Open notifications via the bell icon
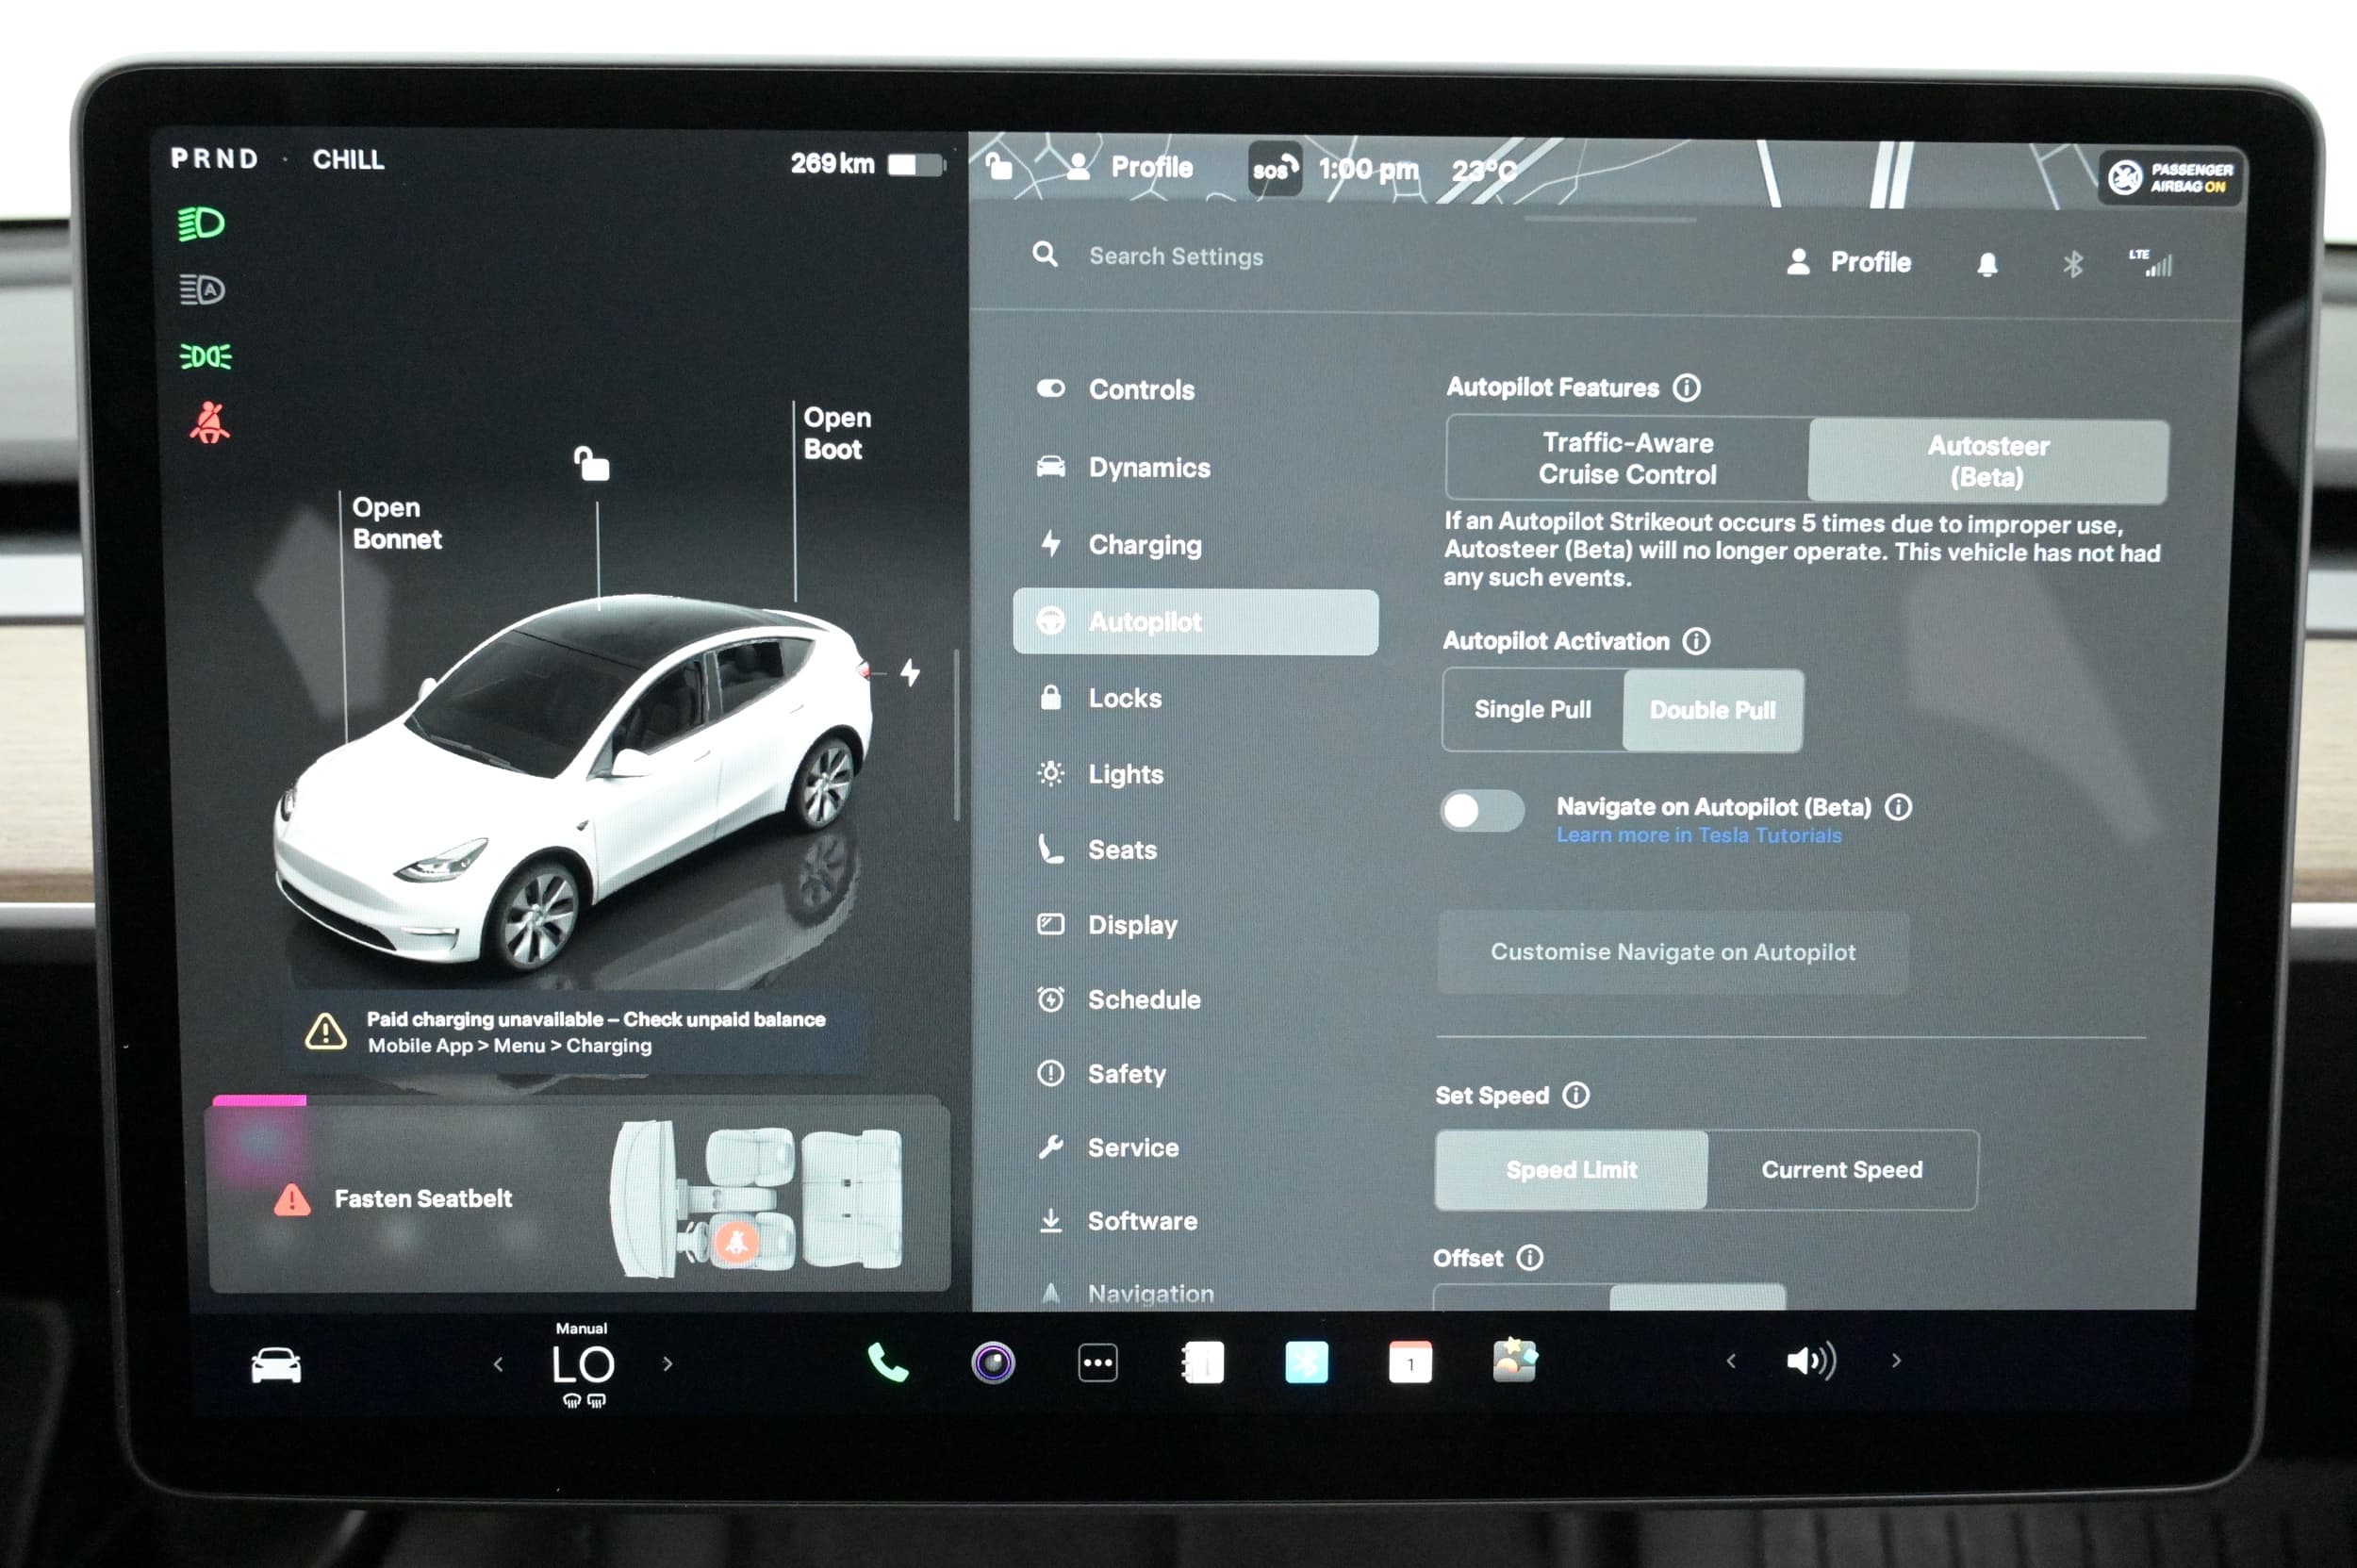 (x=1987, y=264)
